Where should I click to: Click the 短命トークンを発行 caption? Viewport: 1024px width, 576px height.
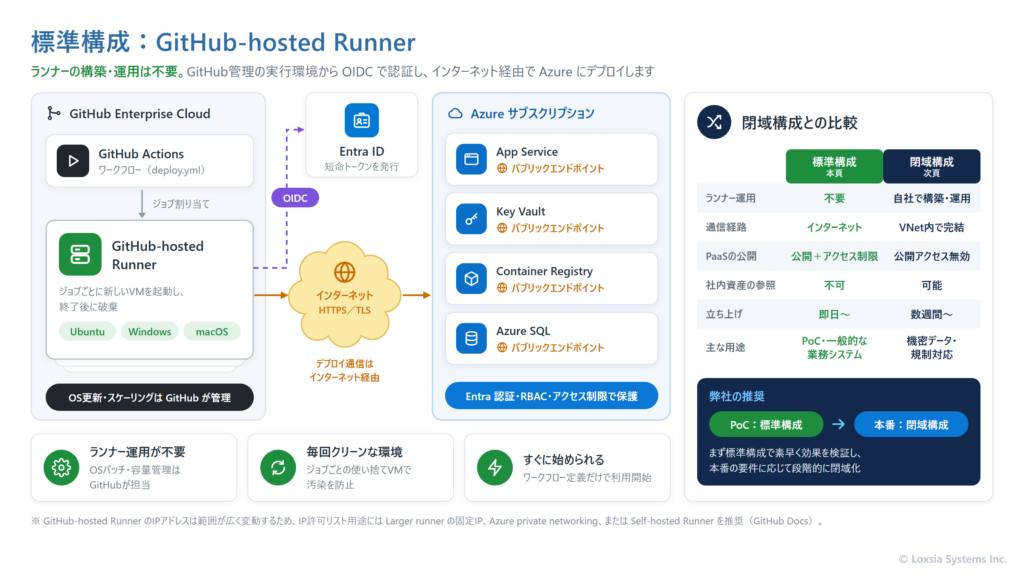[362, 167]
